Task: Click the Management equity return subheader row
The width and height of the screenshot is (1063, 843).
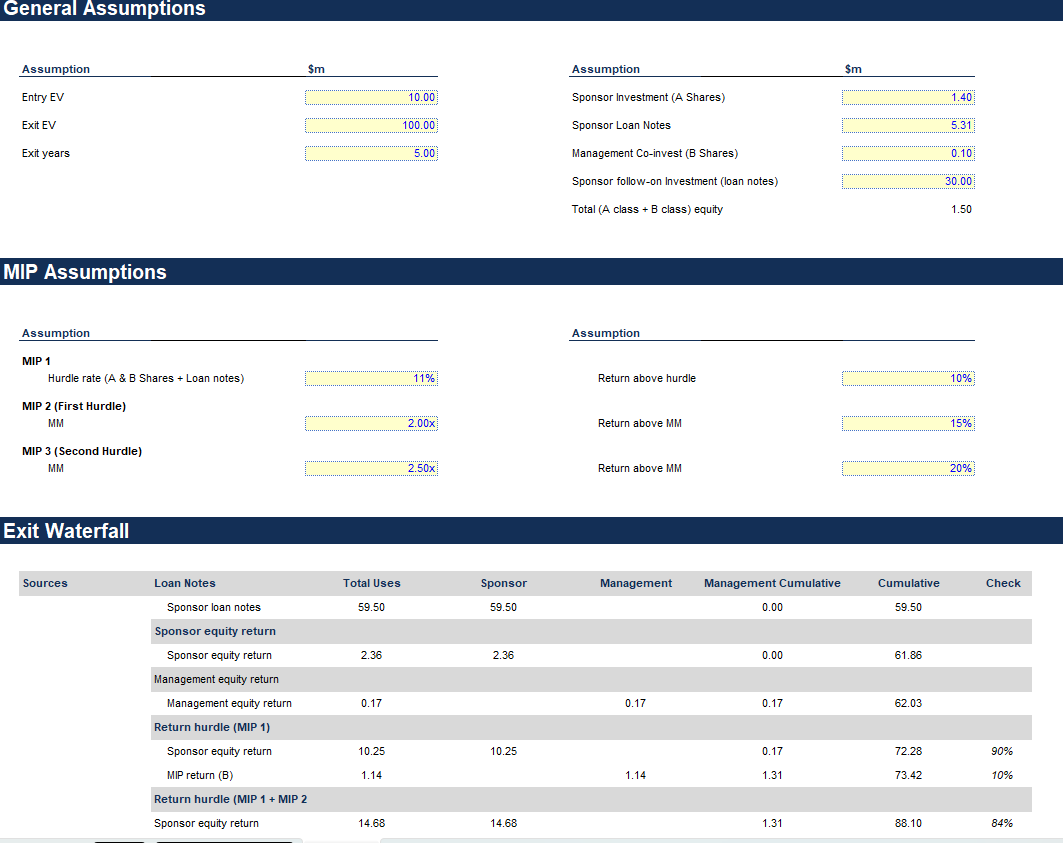Action: 590,680
